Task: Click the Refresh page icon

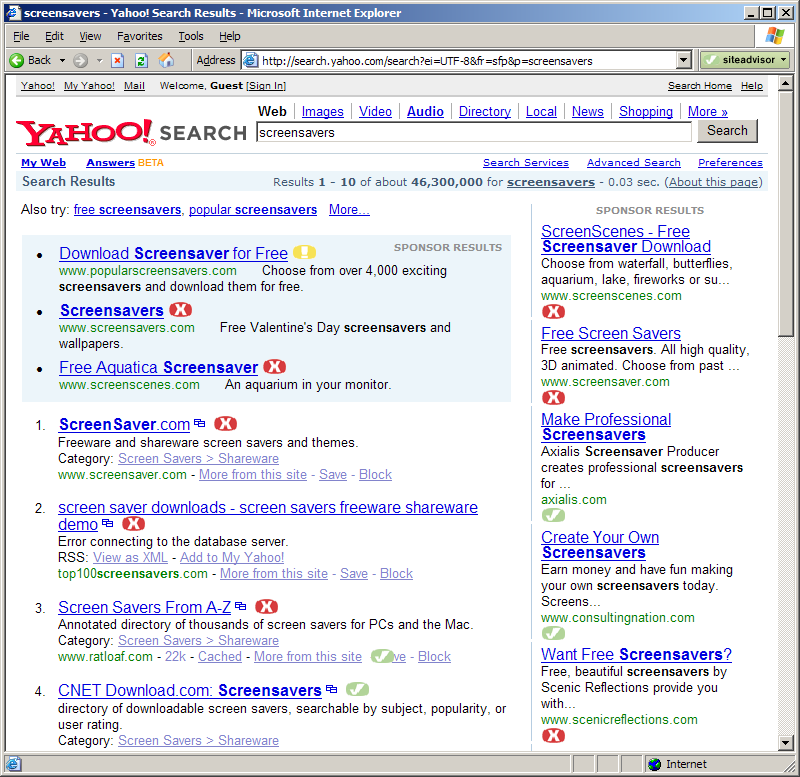Action: tap(141, 61)
